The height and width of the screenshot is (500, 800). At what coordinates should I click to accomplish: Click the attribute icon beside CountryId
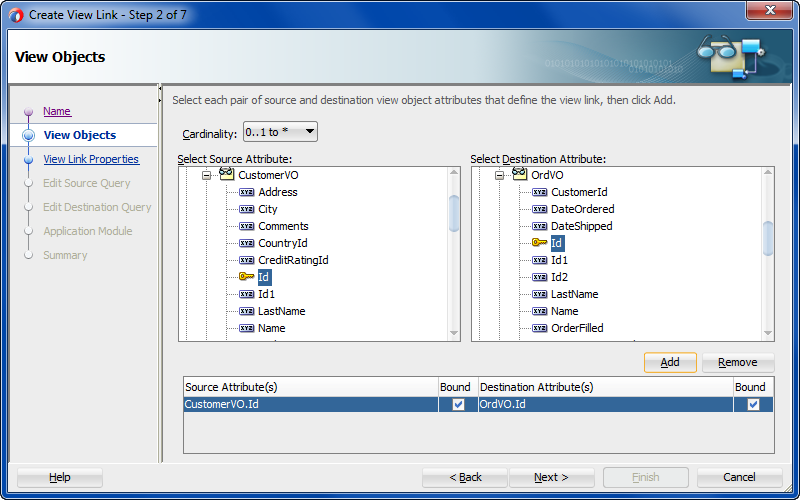(x=246, y=243)
